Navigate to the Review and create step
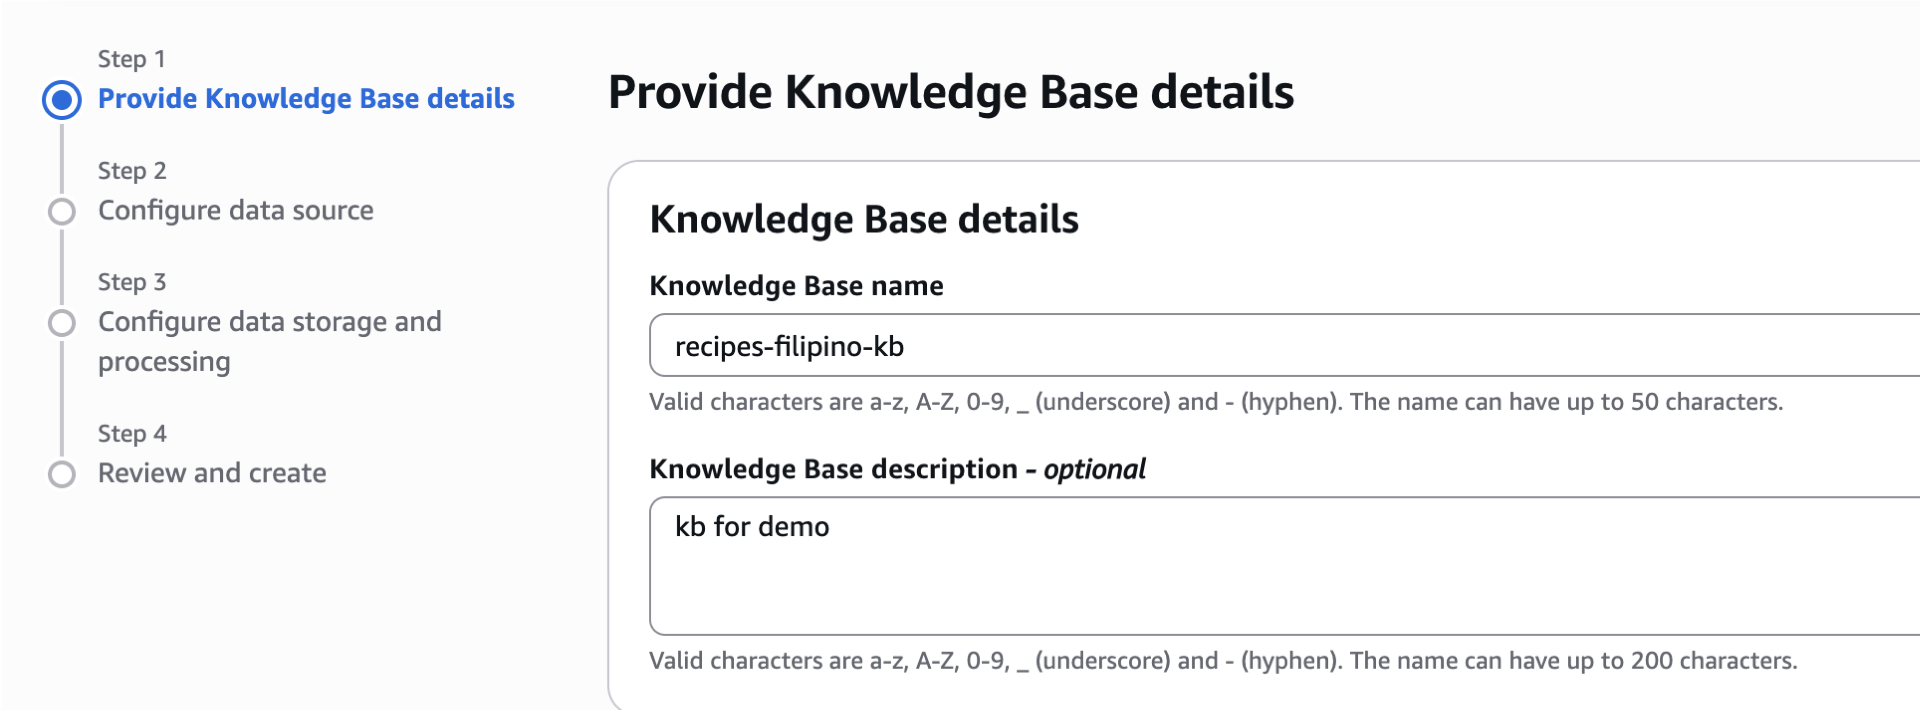 click(x=212, y=473)
